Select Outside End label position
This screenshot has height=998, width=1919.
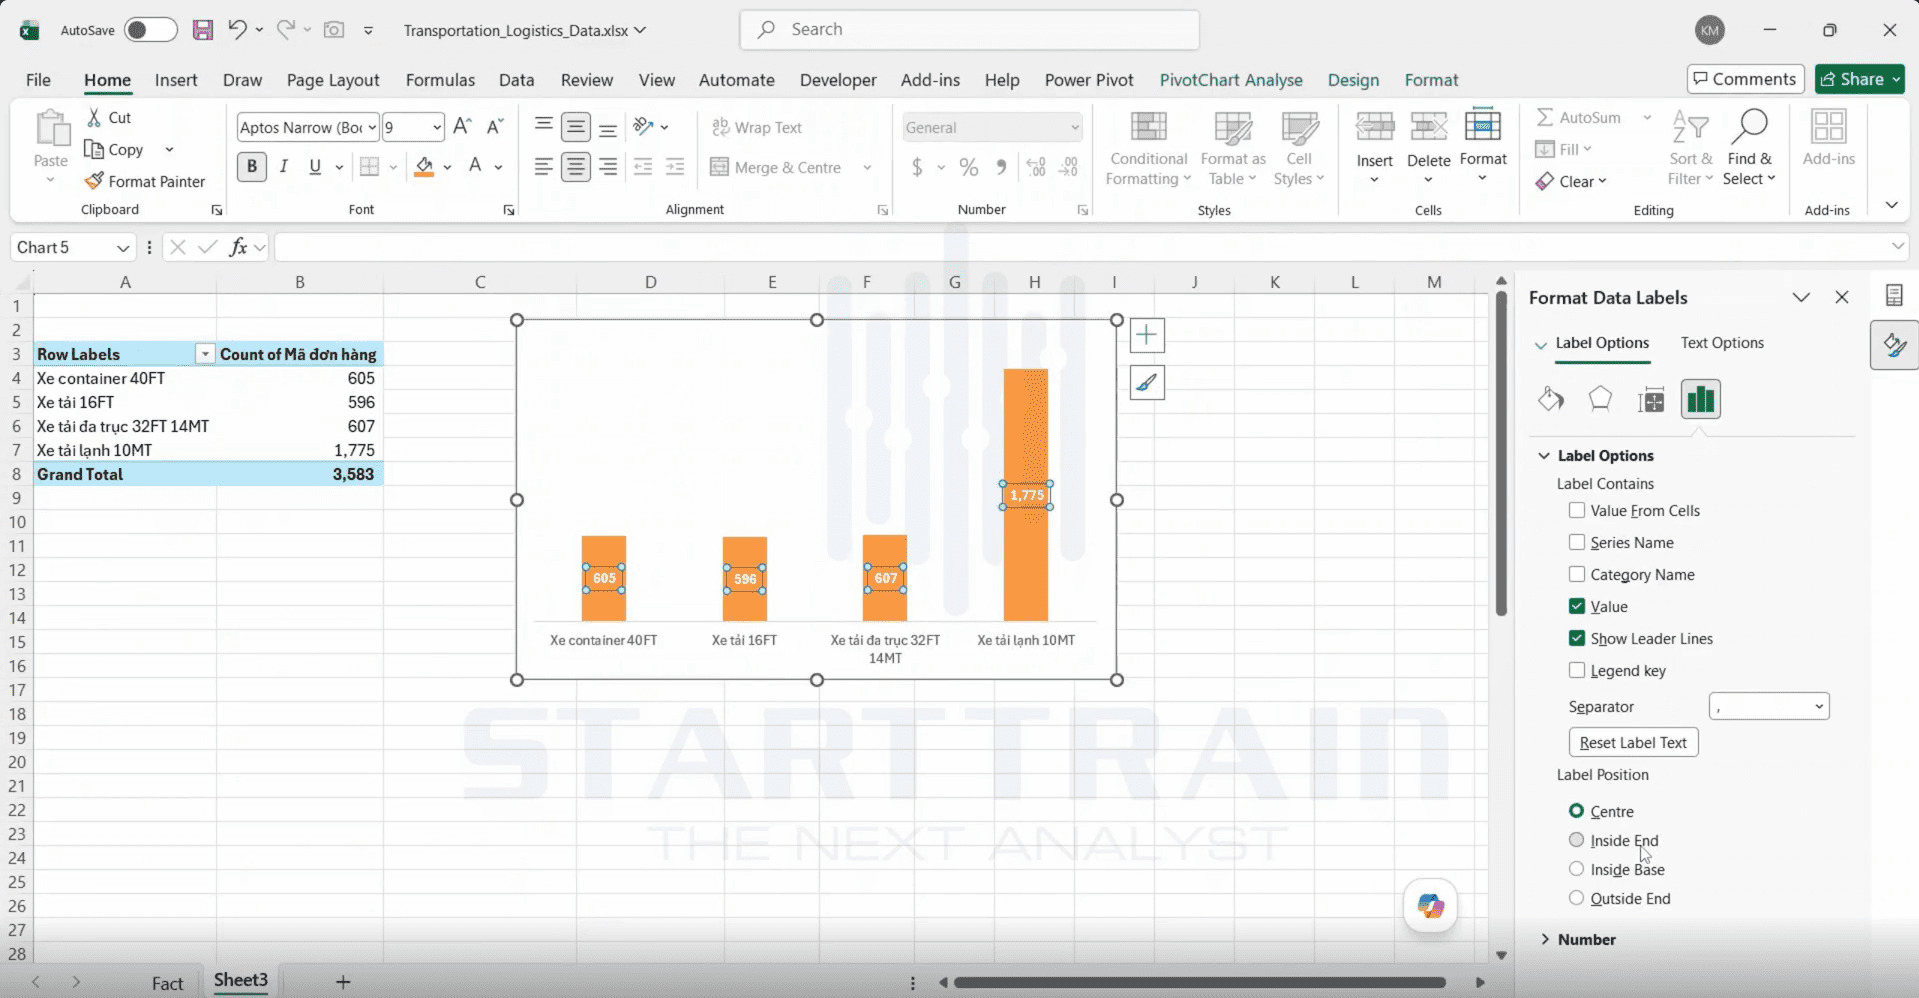coord(1577,898)
